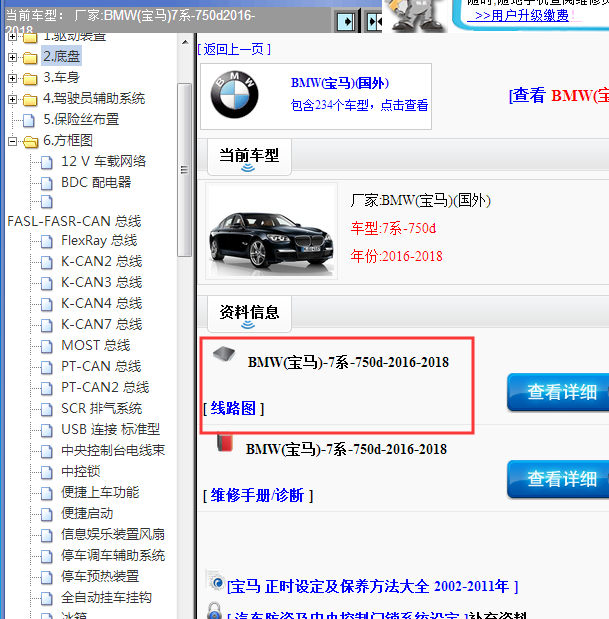
Task: Open the 12 V 车载网络 entry
Action: click(103, 161)
